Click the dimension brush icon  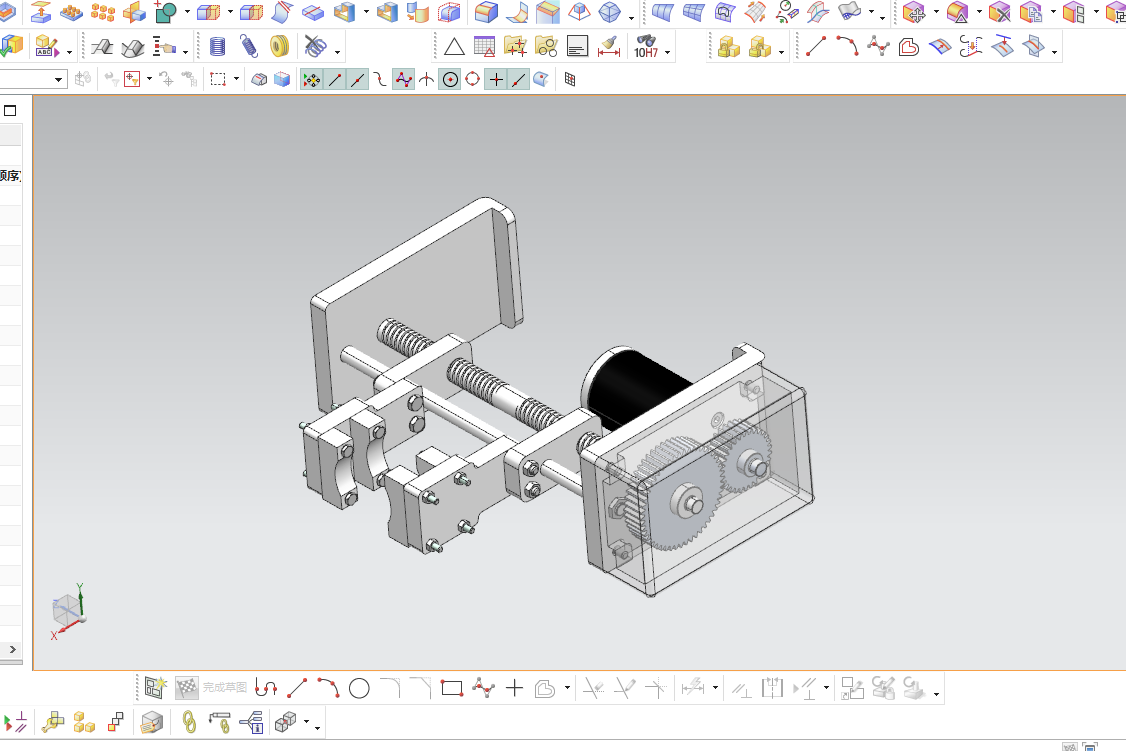[x=609, y=47]
